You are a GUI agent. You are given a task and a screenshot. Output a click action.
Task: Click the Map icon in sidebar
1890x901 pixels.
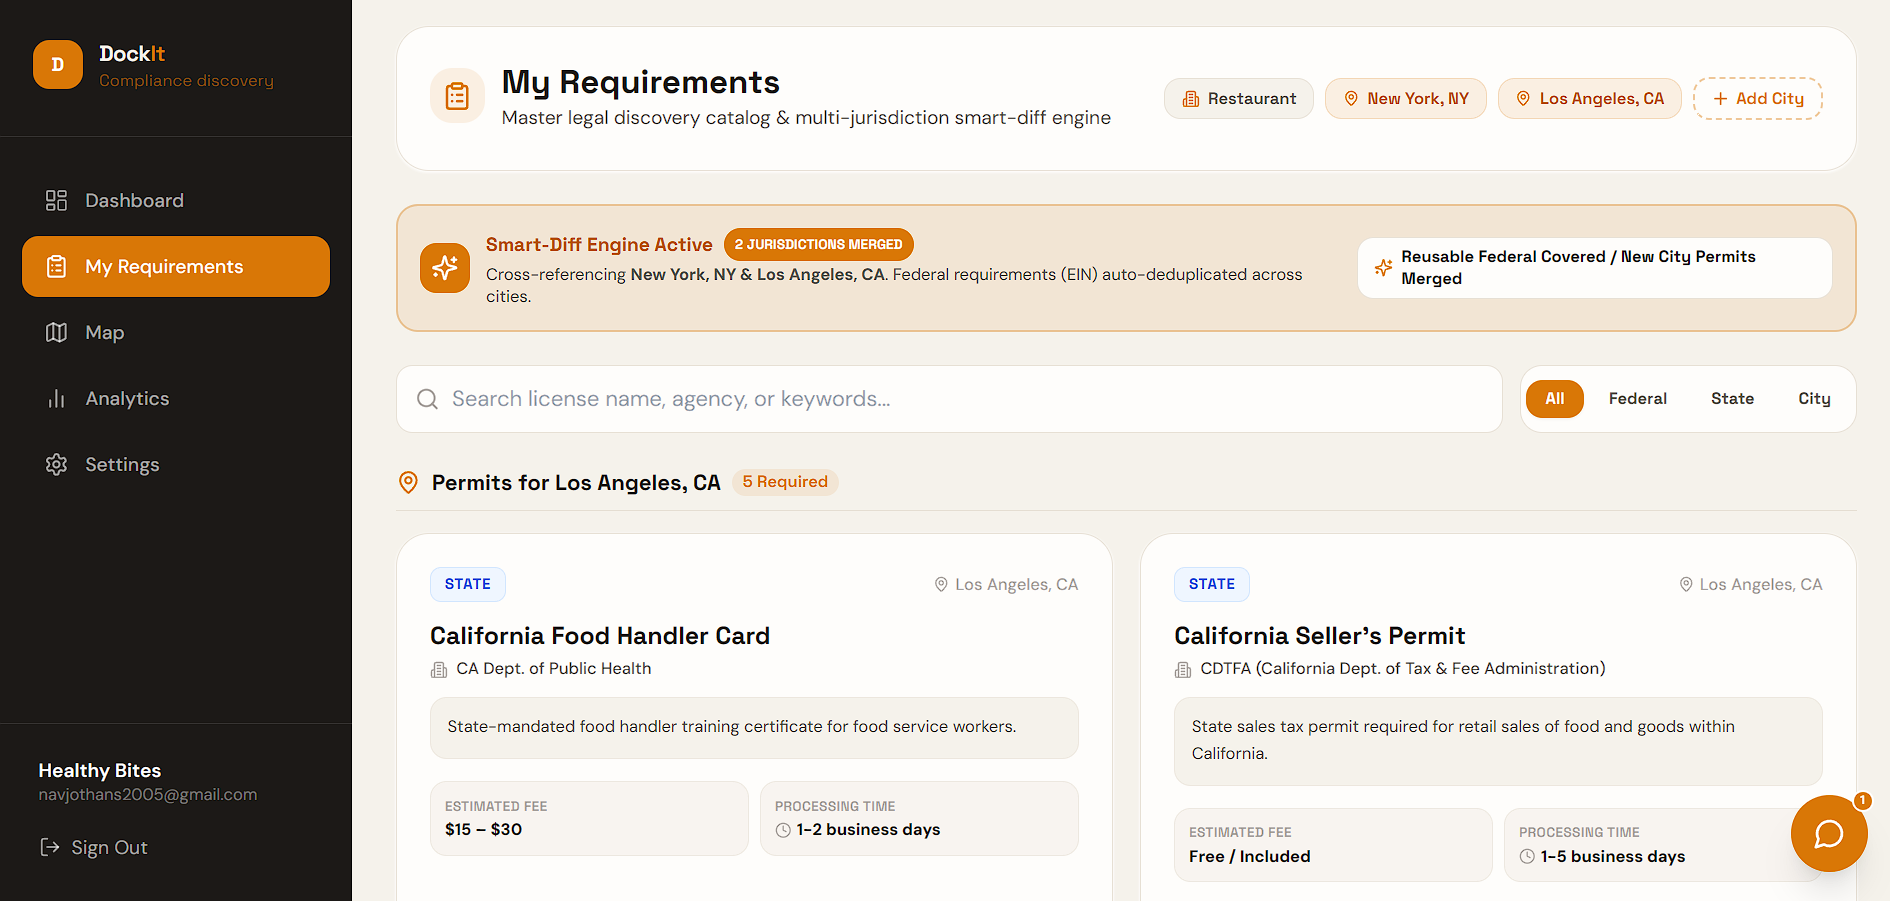coord(56,332)
